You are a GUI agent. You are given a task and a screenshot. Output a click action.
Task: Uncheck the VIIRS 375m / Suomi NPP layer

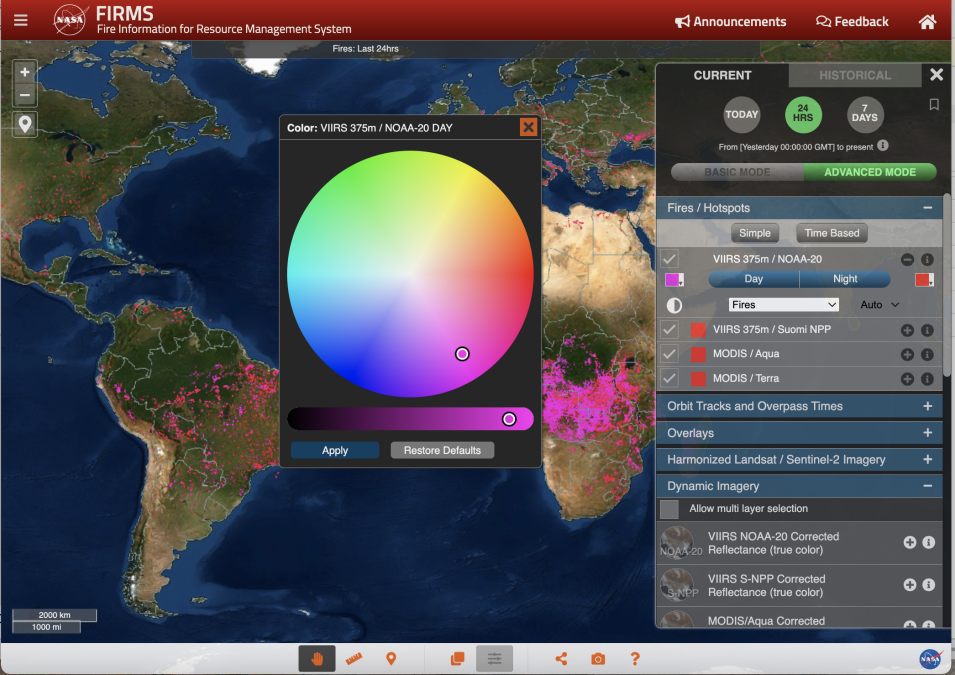(x=669, y=330)
